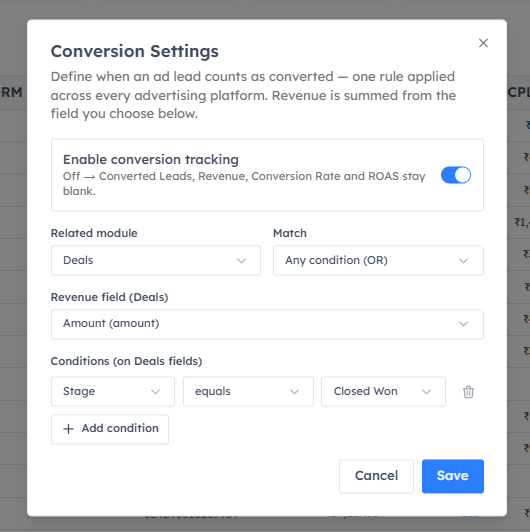Click the Add condition button
The height and width of the screenshot is (532, 530).
coord(110,429)
